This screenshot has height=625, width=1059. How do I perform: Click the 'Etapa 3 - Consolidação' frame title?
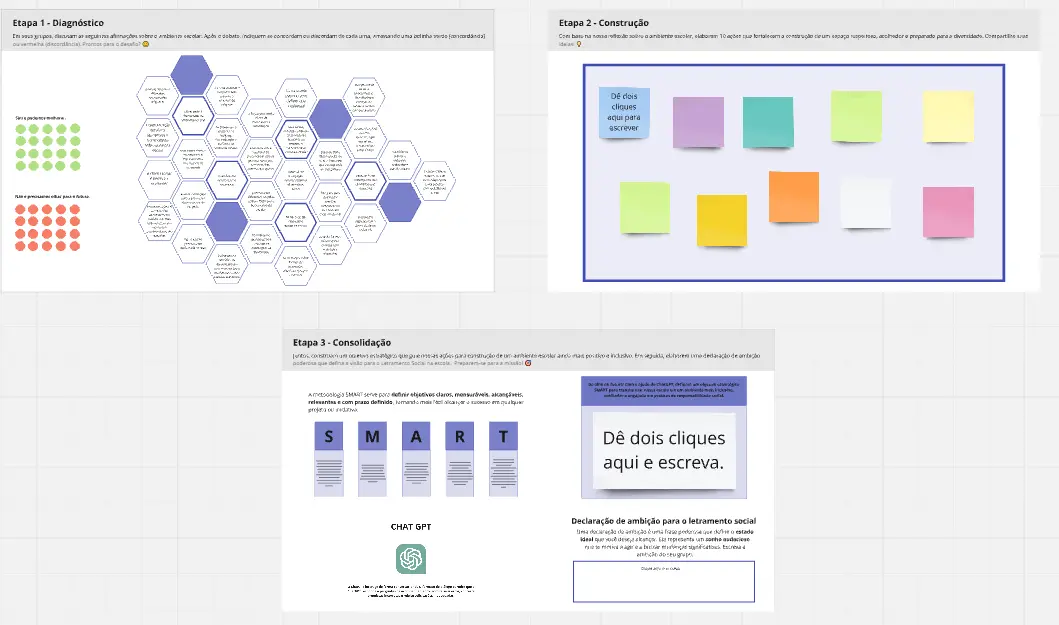[341, 343]
